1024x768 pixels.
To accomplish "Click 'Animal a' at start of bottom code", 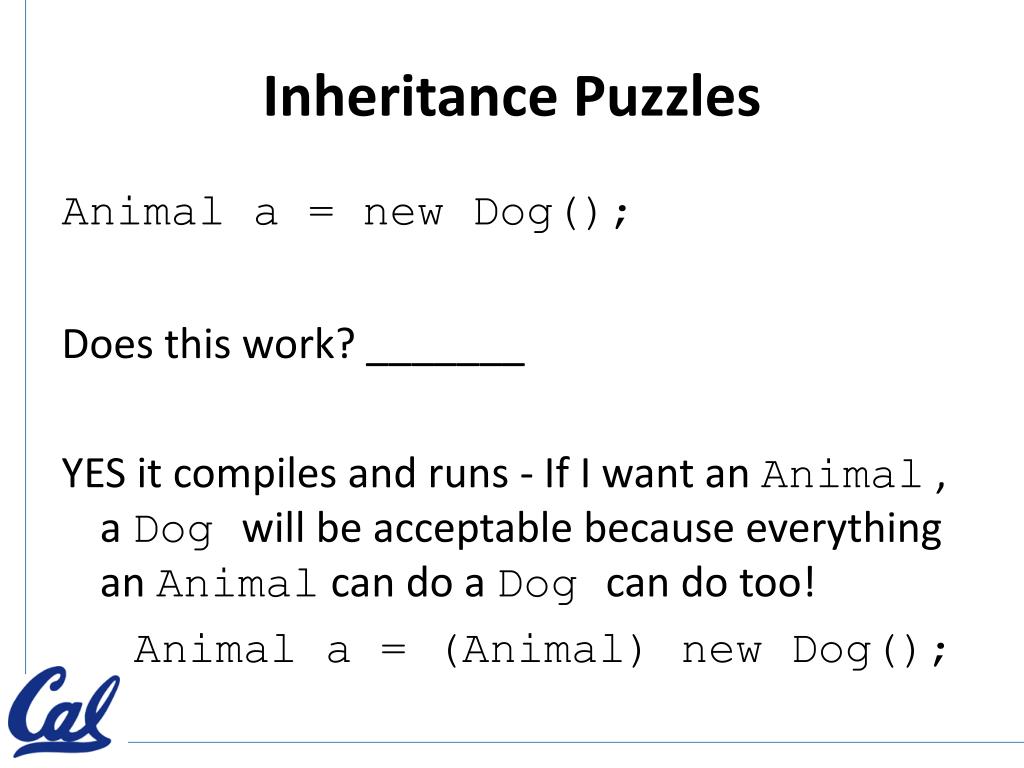I will (243, 650).
